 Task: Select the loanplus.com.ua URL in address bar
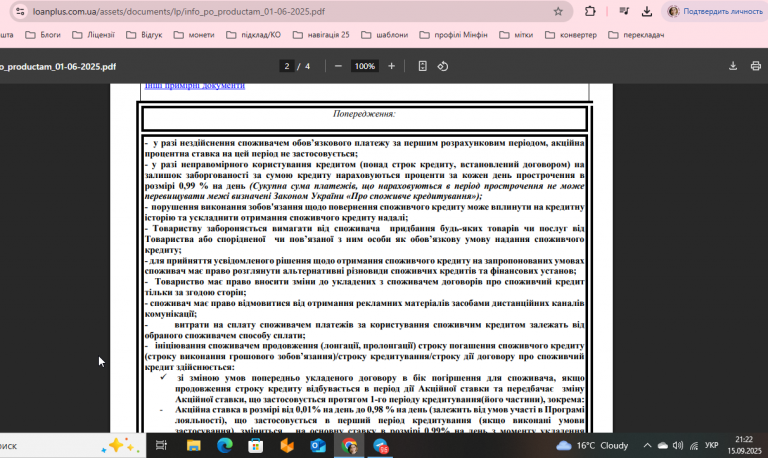179,11
